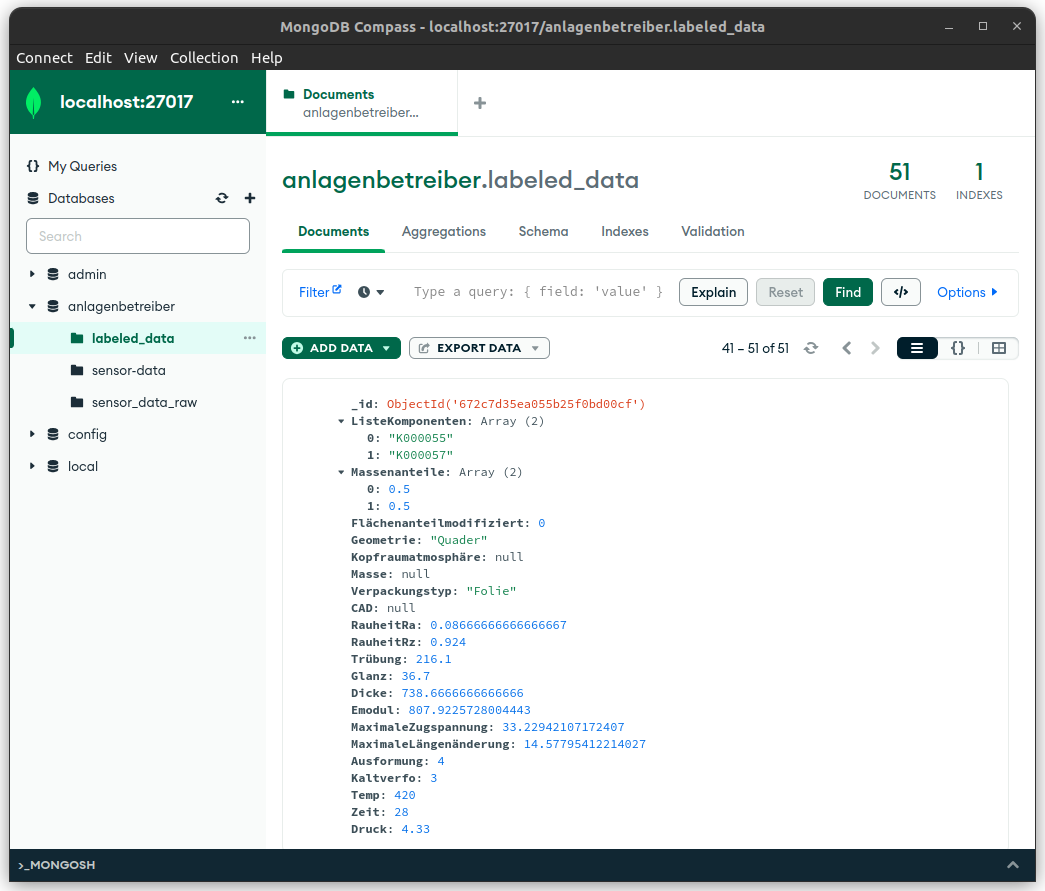1045x891 pixels.
Task: Expand the MONGOSH shell panel chevron
Action: 1012,865
